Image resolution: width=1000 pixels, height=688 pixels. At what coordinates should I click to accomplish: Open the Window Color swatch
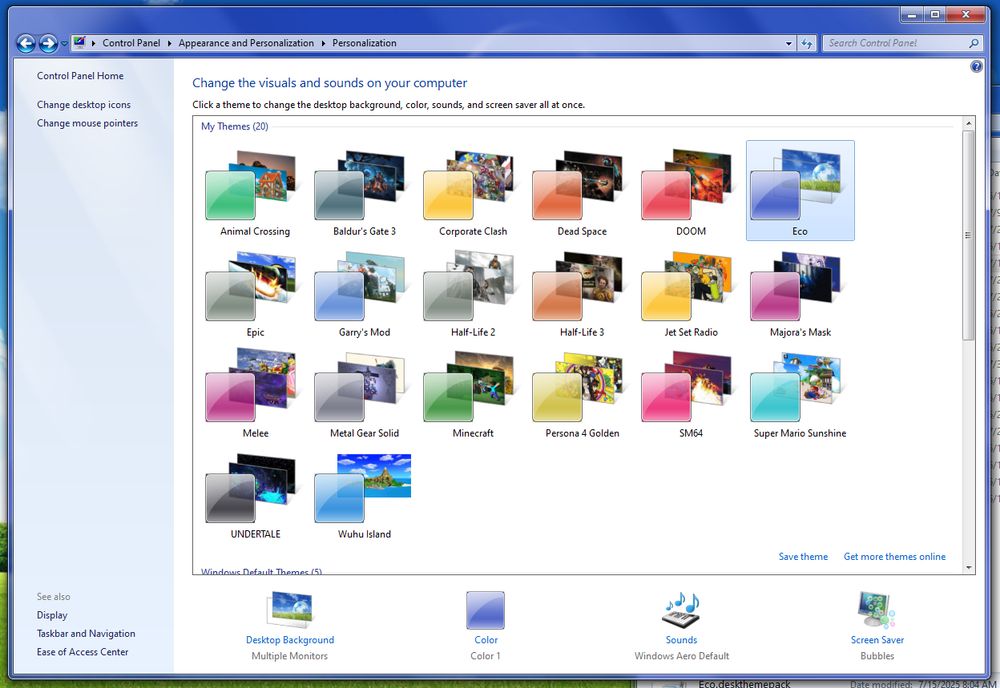point(485,610)
